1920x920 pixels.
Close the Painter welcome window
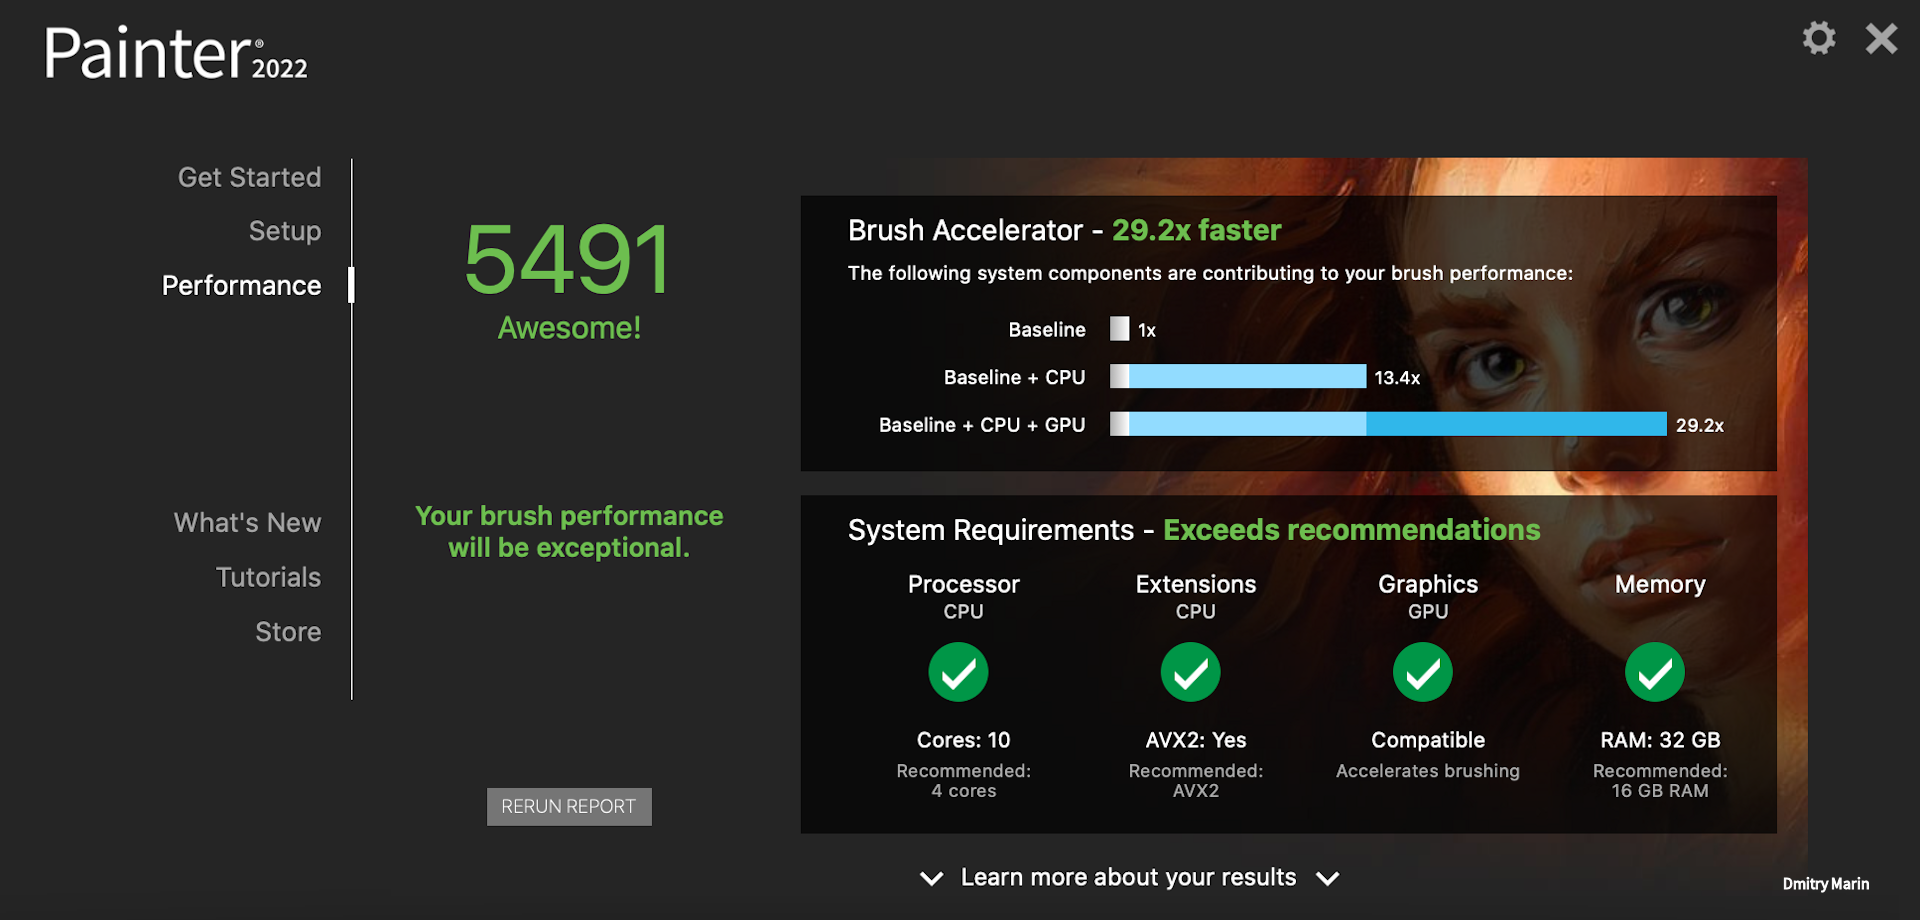(x=1881, y=39)
